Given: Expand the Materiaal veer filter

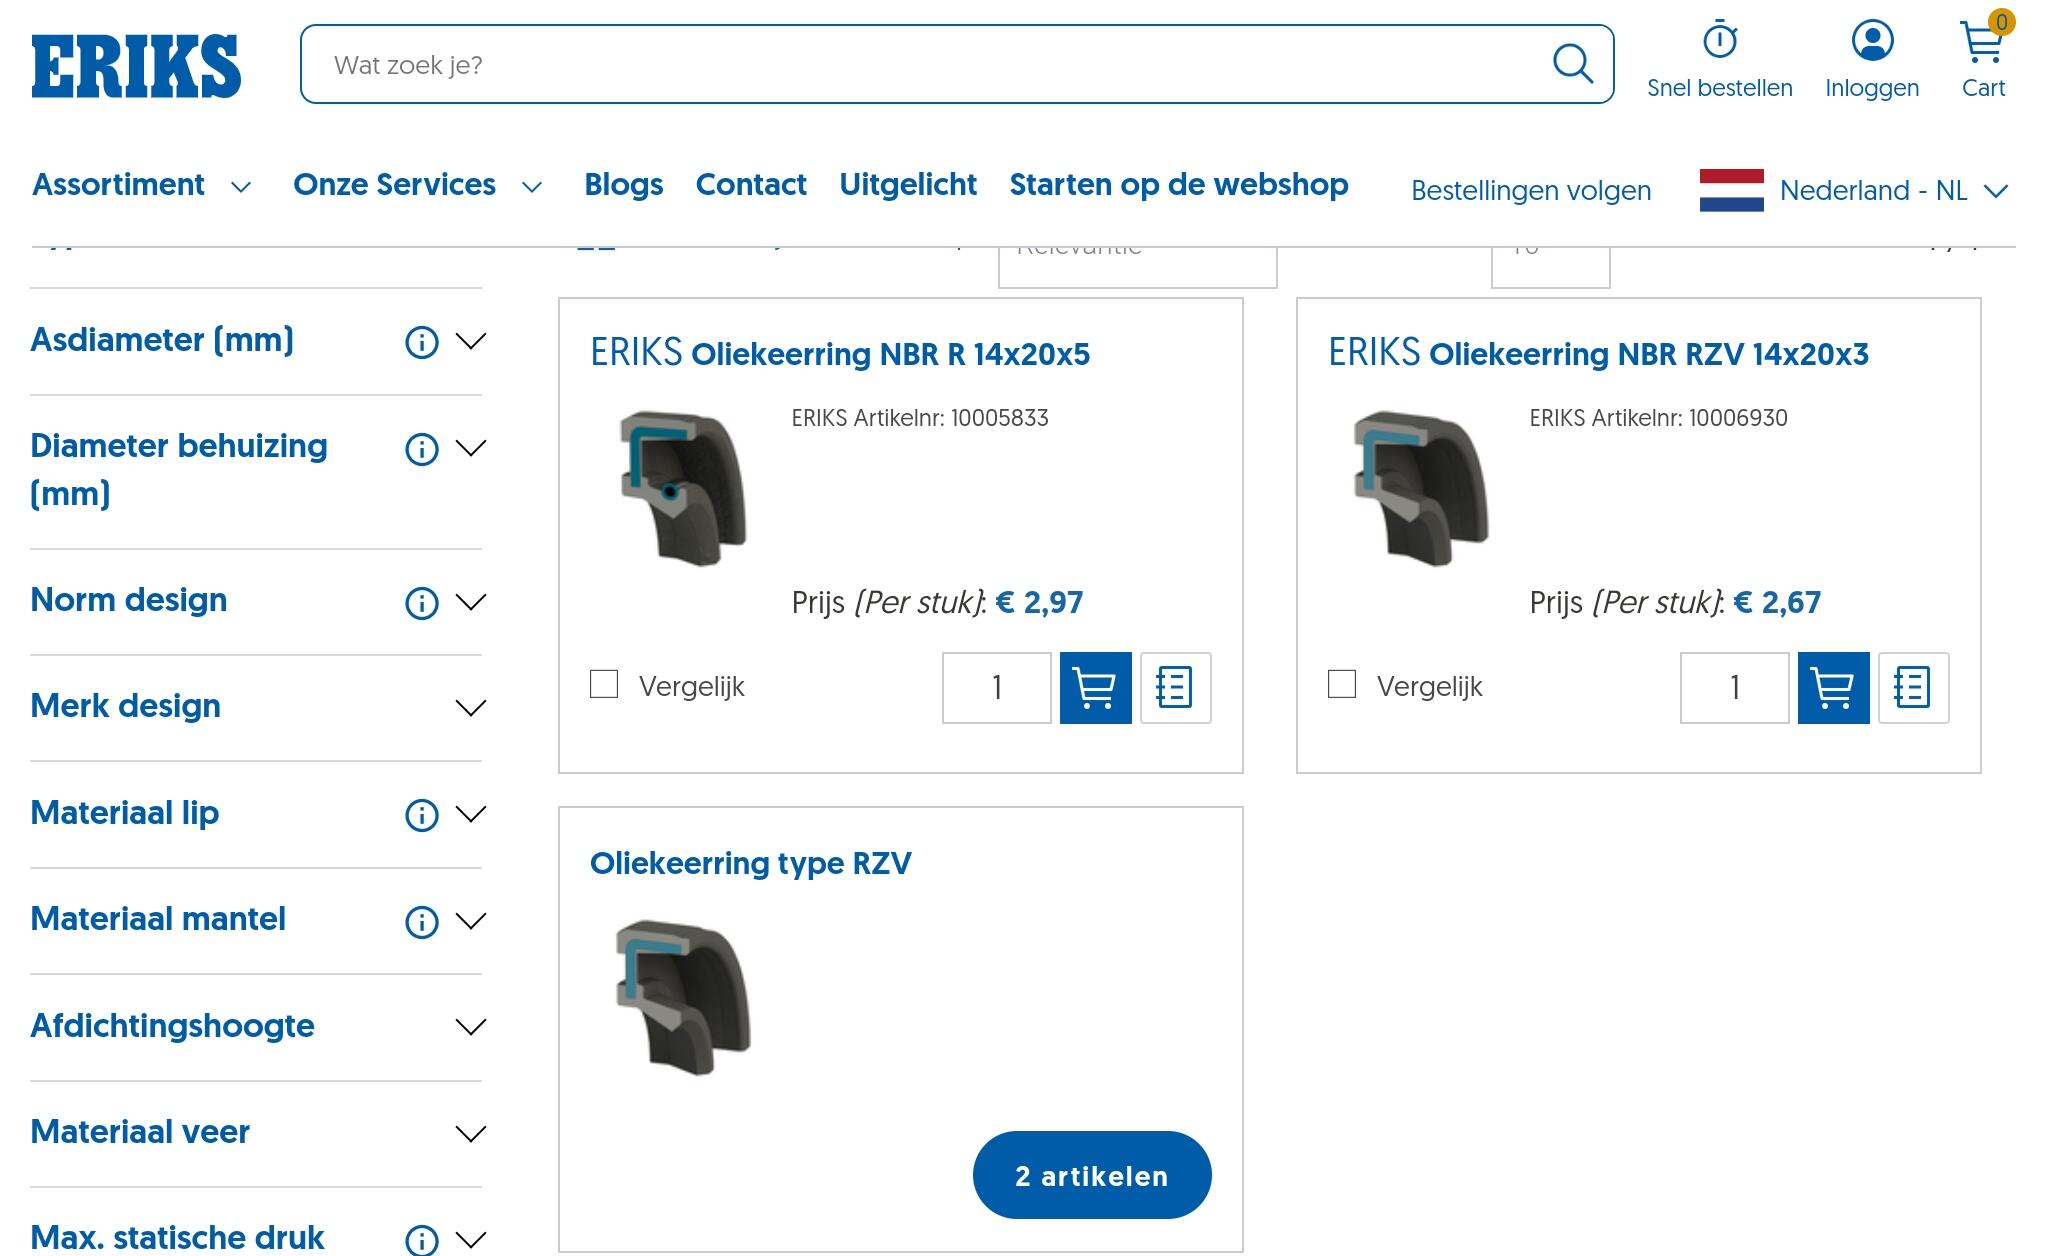Looking at the screenshot, I should pyautogui.click(x=470, y=1133).
